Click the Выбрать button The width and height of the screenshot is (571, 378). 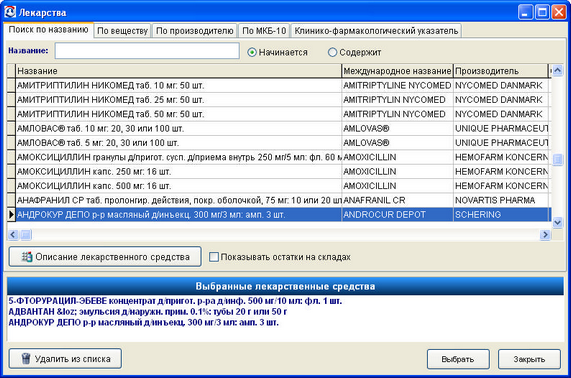coord(458,359)
